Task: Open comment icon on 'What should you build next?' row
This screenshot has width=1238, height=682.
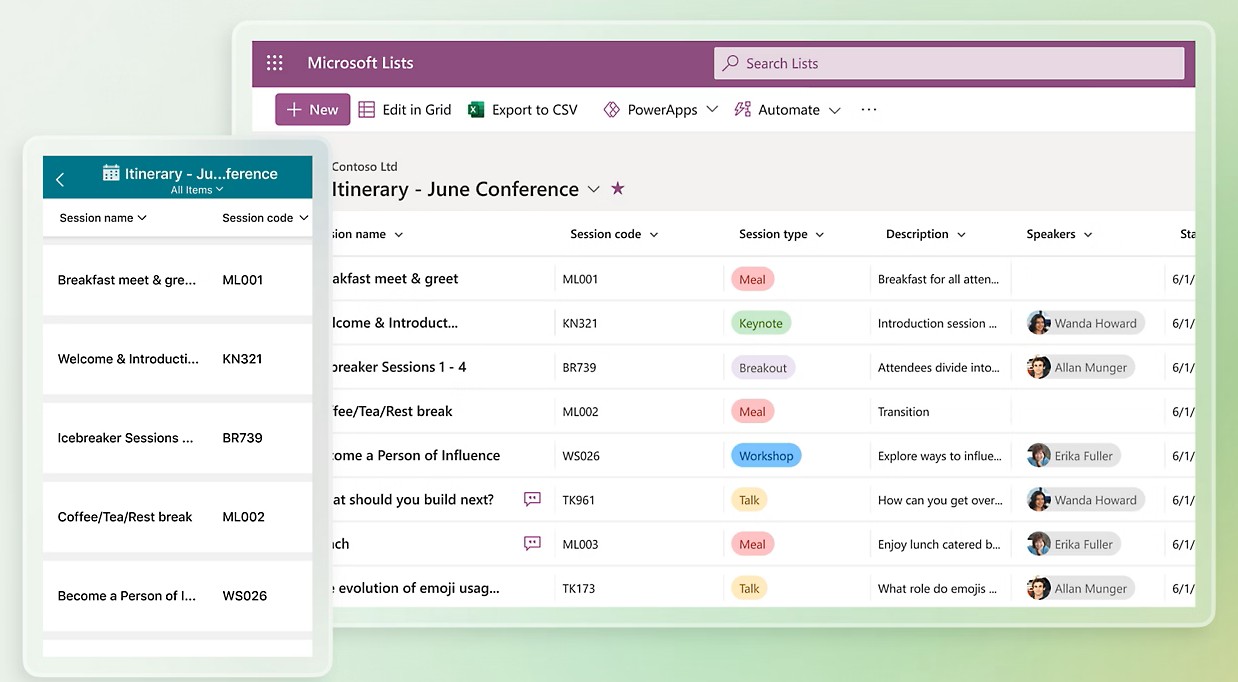Action: (x=532, y=499)
